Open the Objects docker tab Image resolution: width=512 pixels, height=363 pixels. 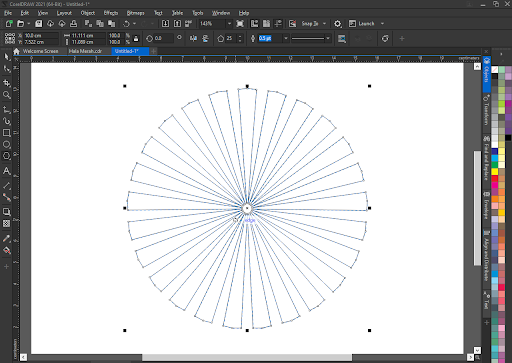tap(487, 74)
